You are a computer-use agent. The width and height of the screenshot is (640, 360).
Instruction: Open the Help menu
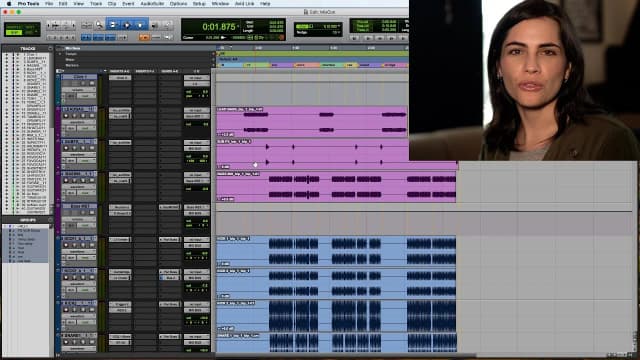coord(265,4)
